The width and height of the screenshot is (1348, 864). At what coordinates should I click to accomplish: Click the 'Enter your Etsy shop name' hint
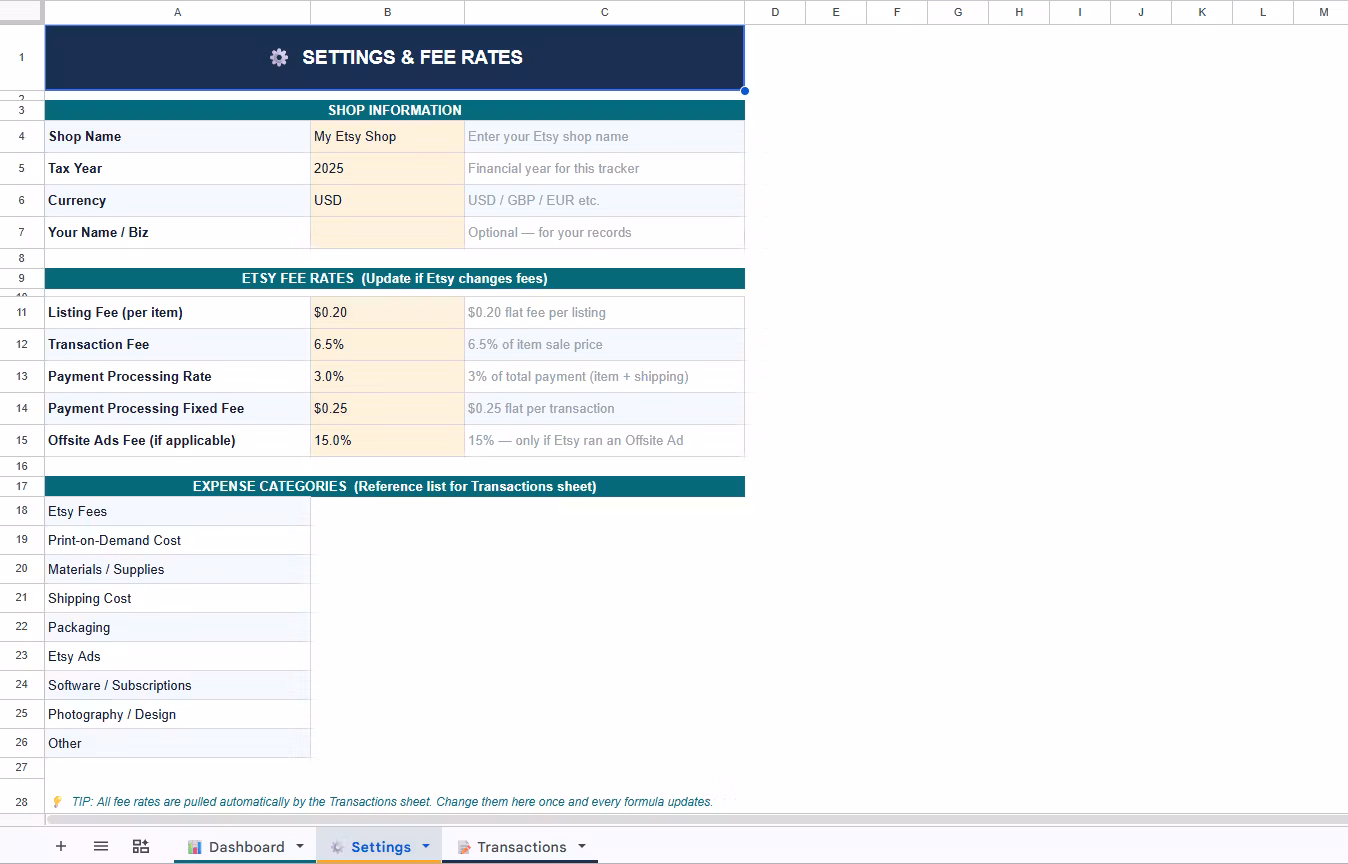604,136
